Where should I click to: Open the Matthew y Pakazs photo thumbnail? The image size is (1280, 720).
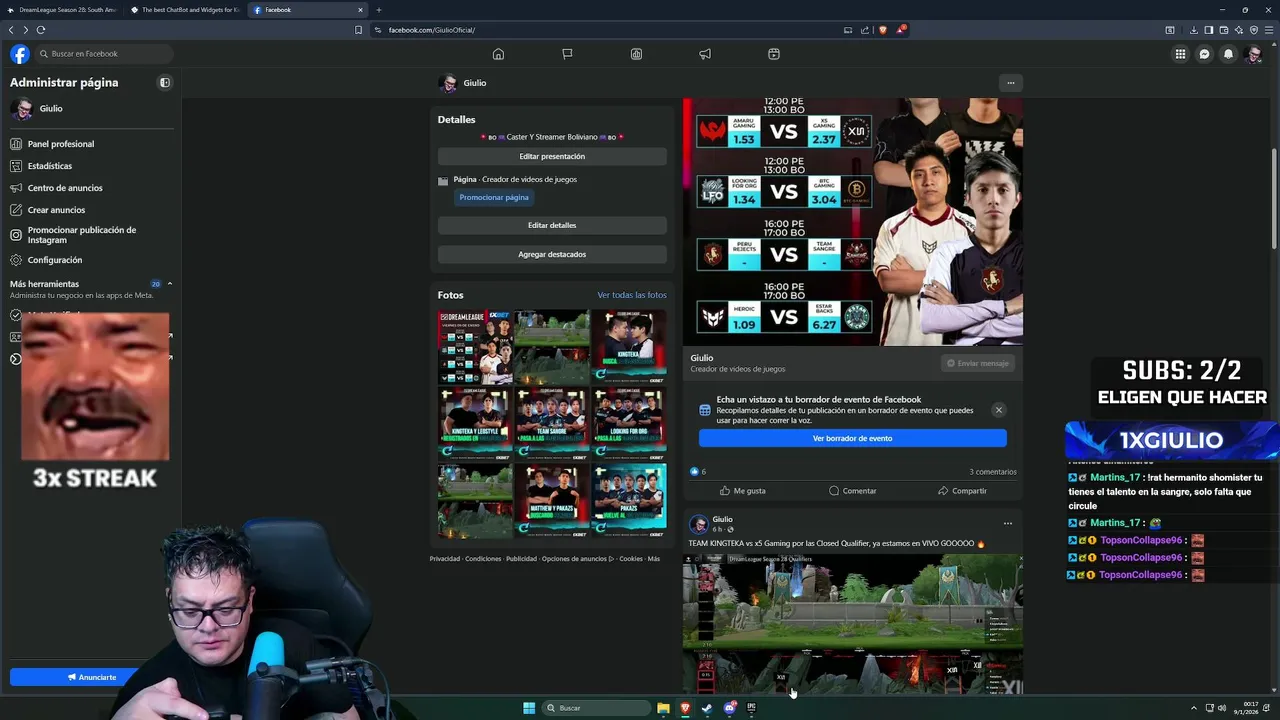(x=552, y=501)
